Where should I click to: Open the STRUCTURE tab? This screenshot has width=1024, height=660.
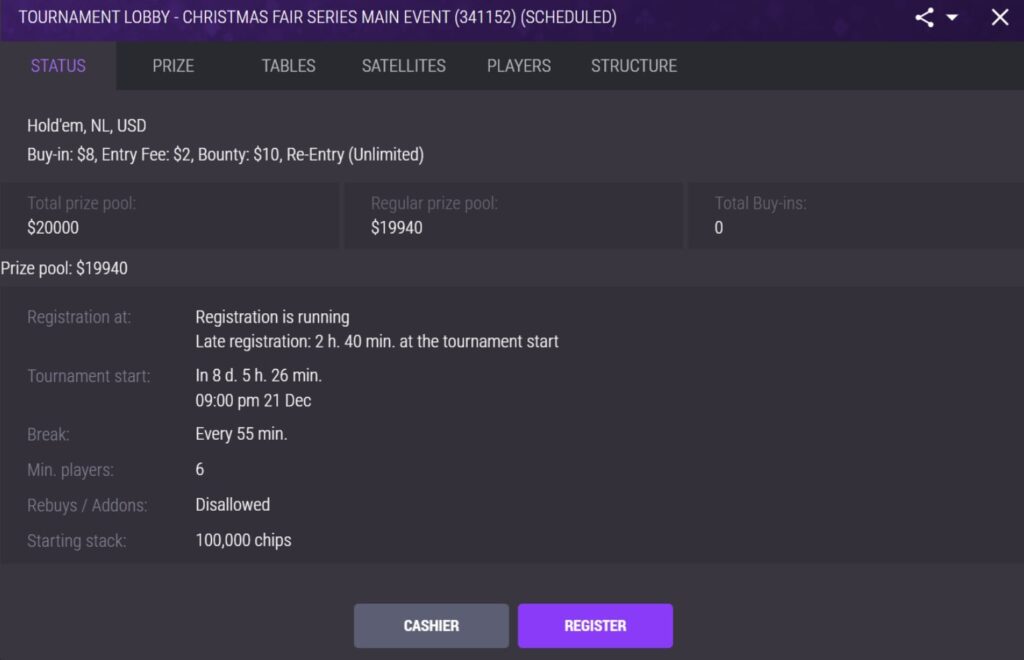[x=633, y=66]
